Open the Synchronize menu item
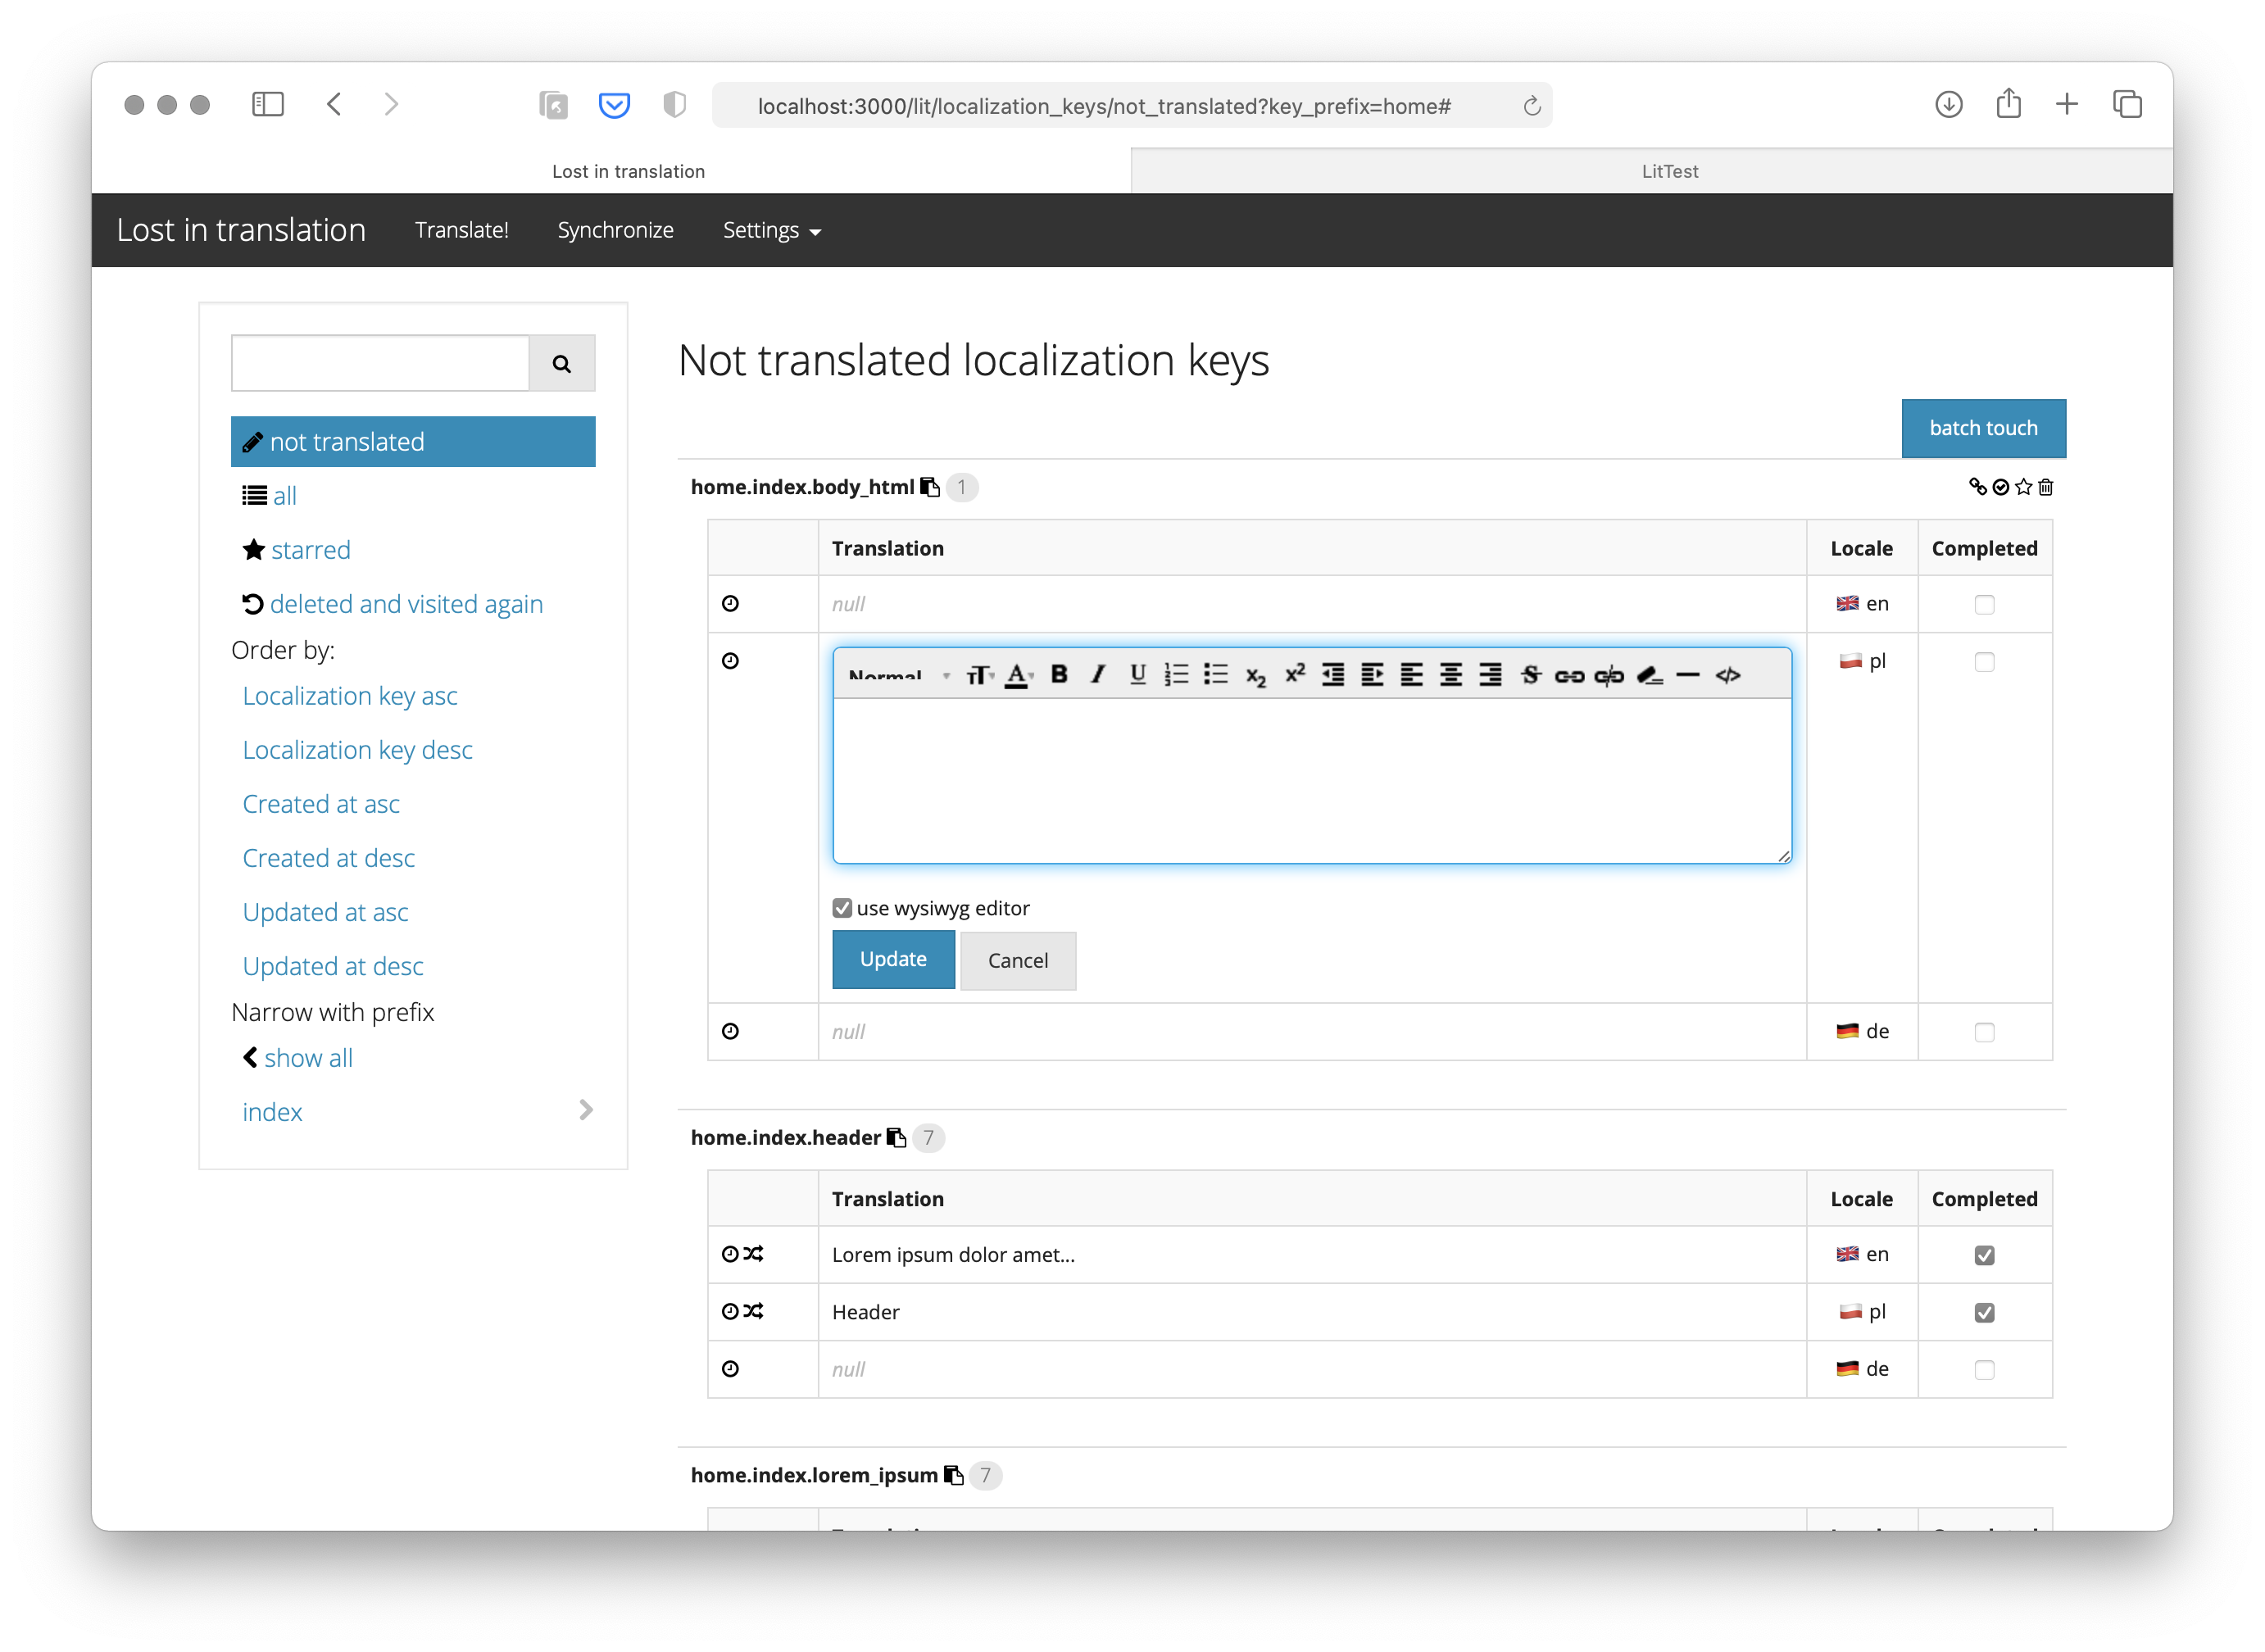Image resolution: width=2265 pixels, height=1652 pixels. click(x=615, y=230)
